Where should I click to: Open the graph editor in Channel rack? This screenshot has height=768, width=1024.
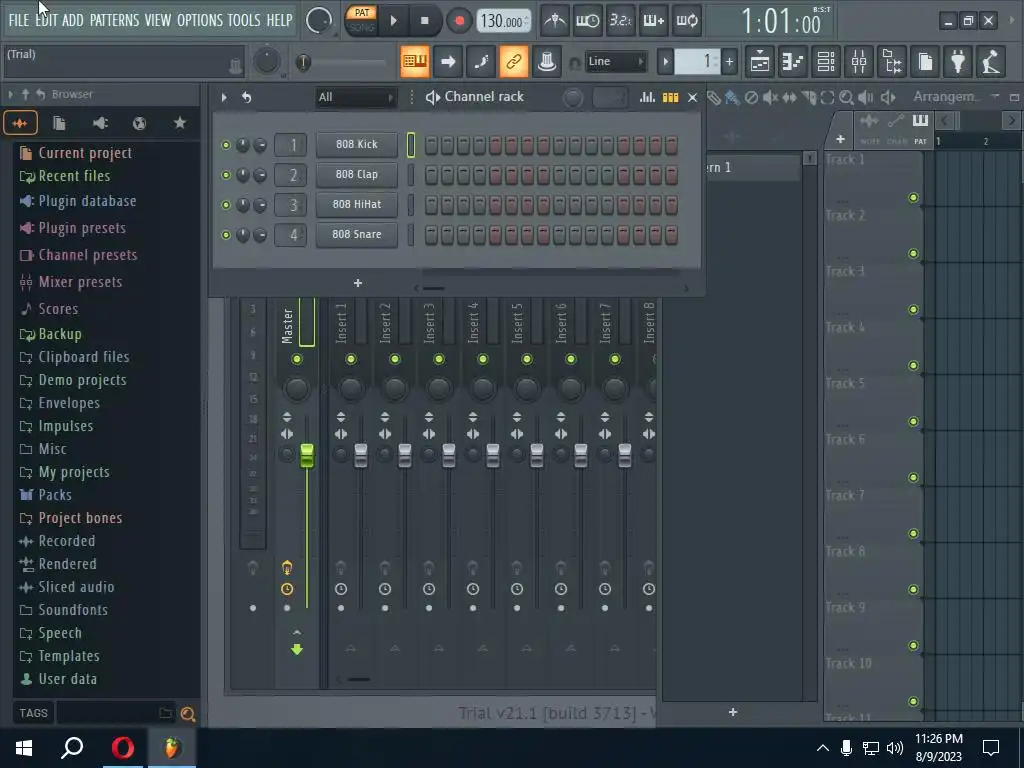click(647, 97)
